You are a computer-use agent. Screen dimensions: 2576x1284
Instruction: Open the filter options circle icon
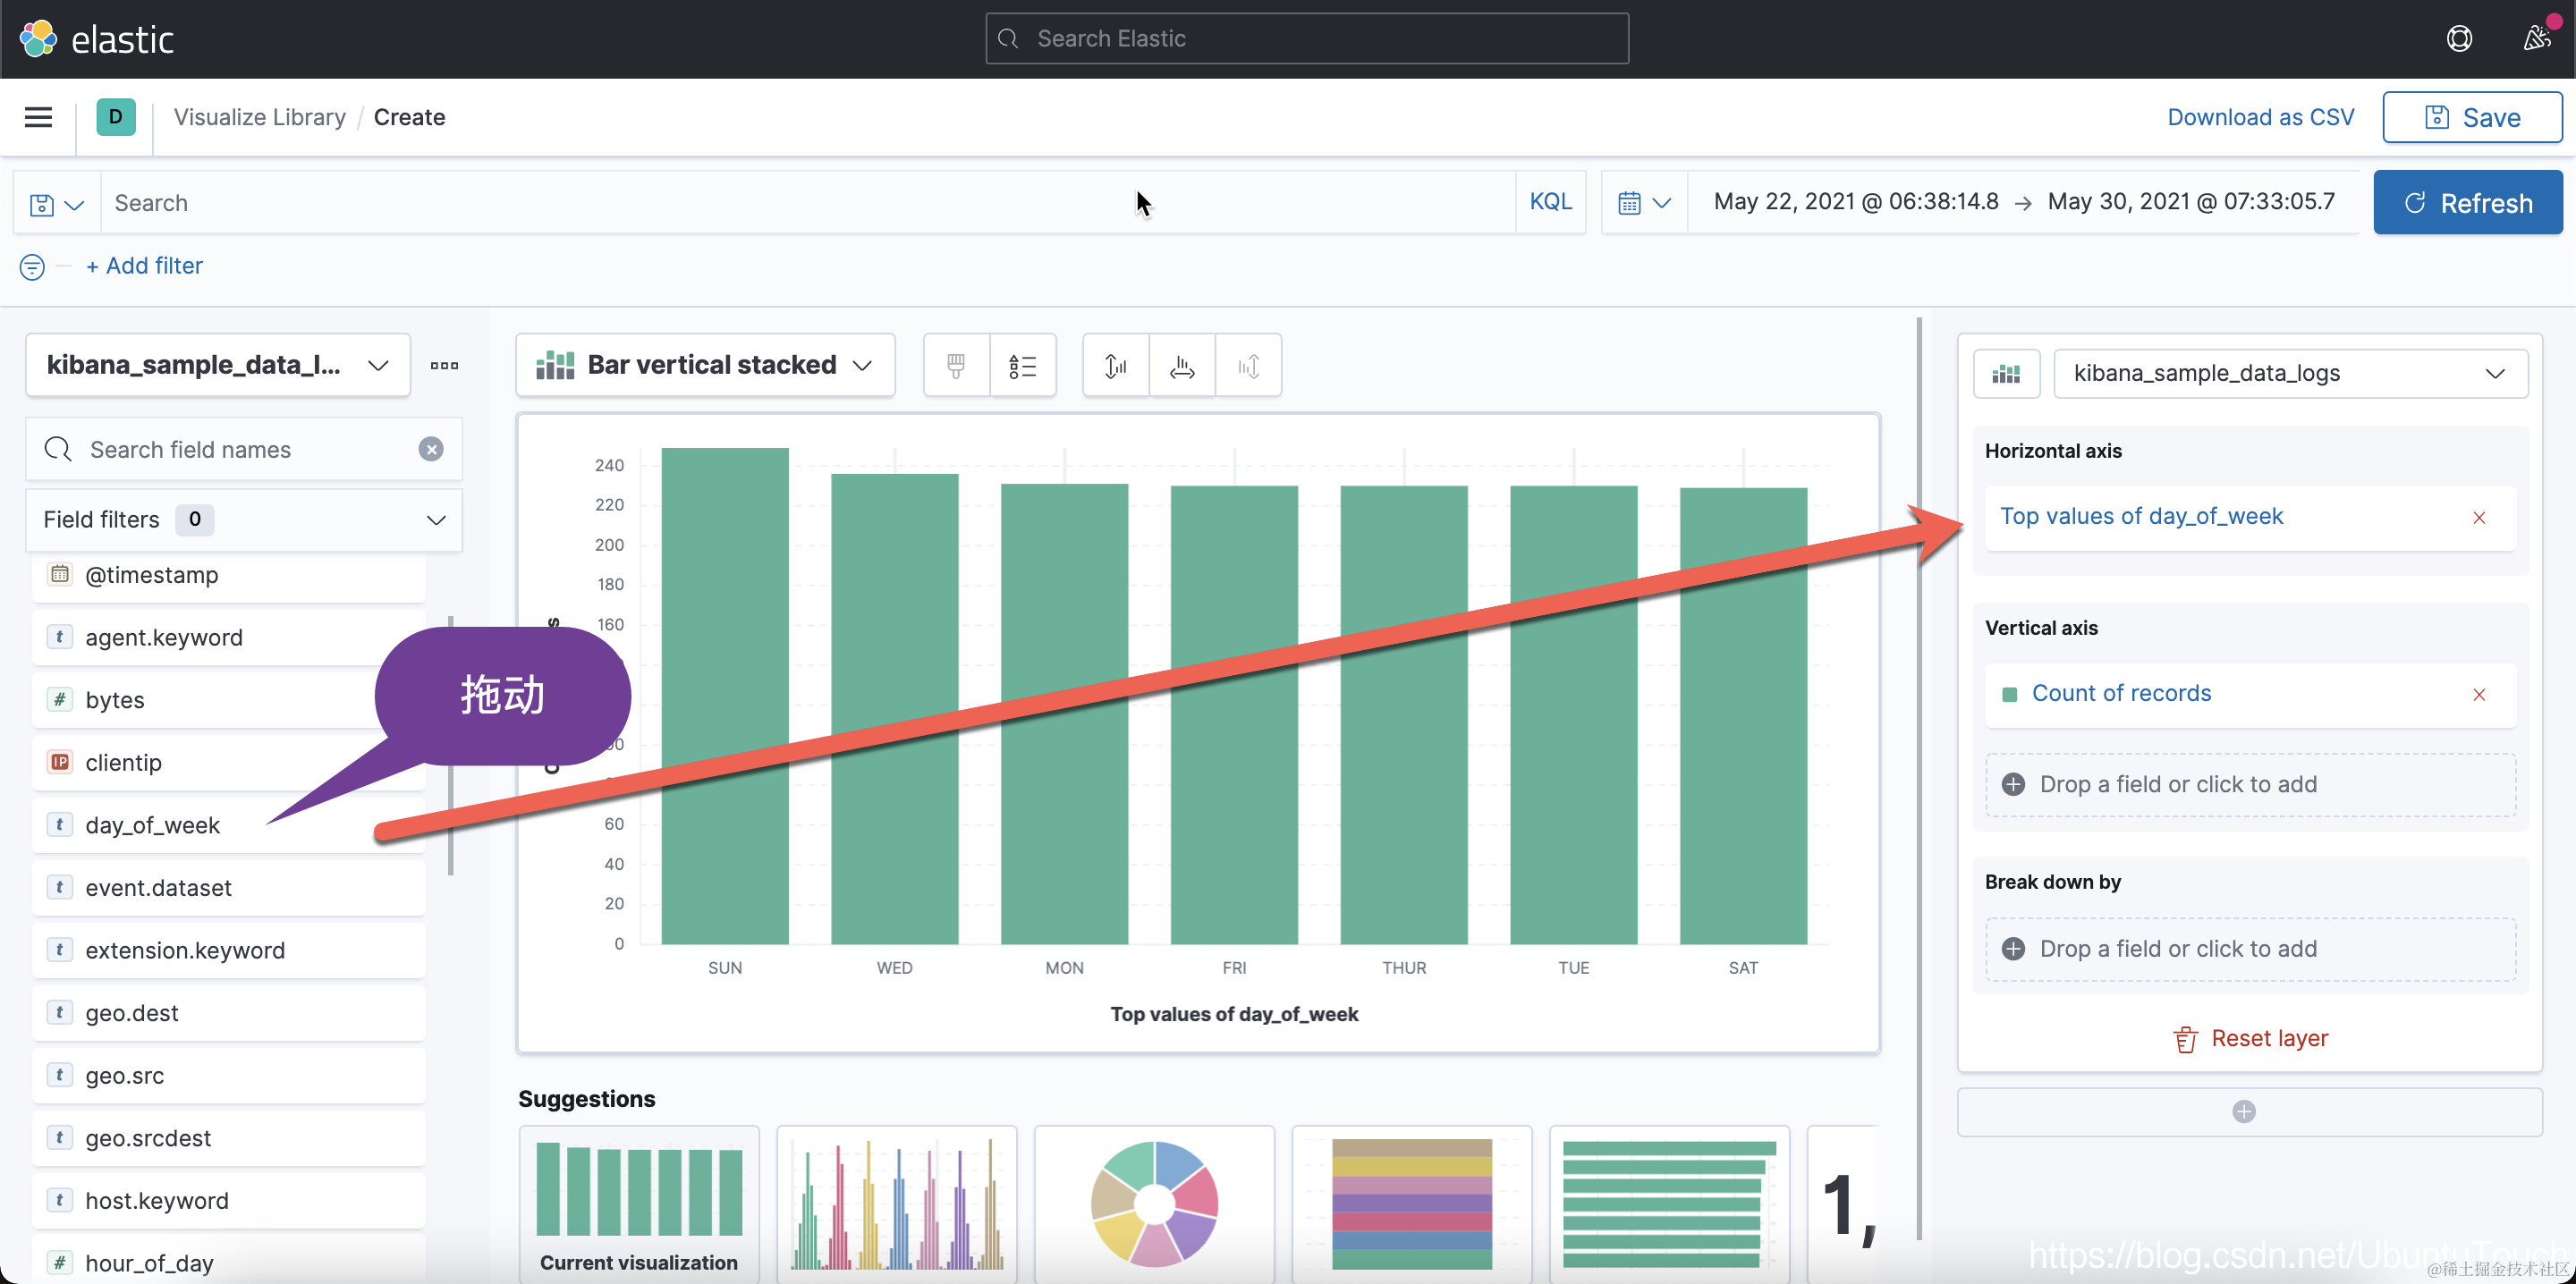[32, 267]
